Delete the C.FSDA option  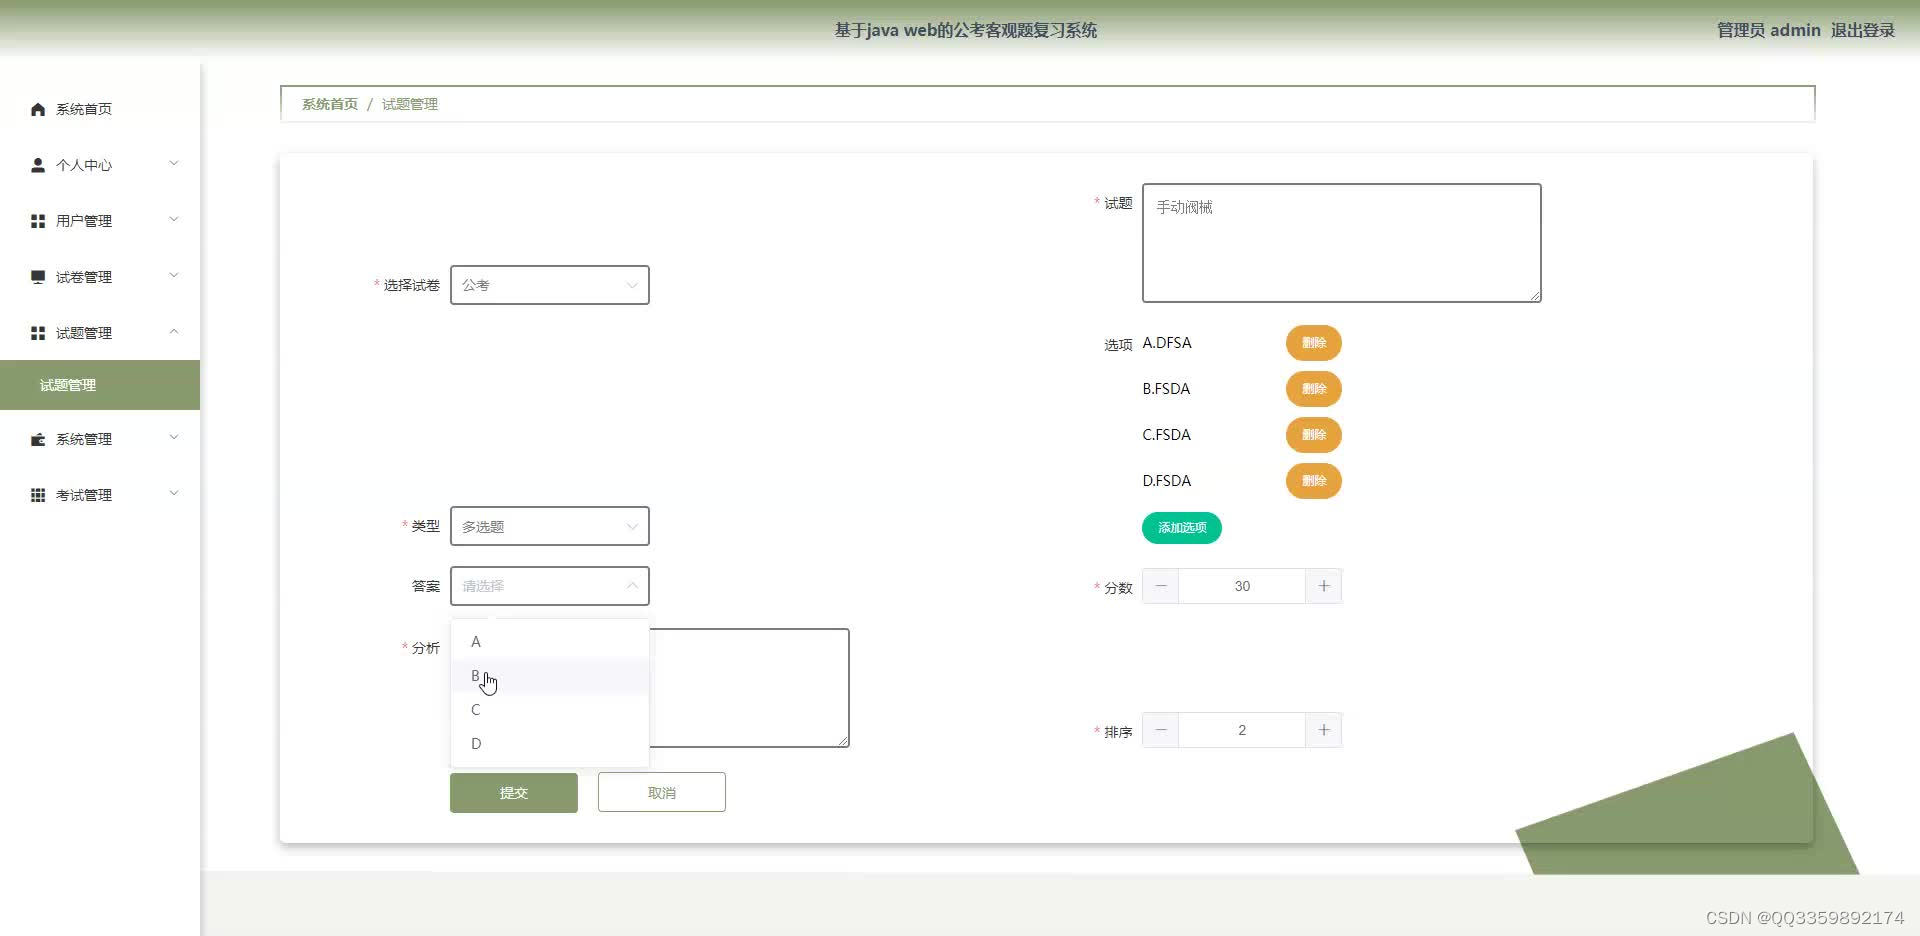coord(1314,435)
